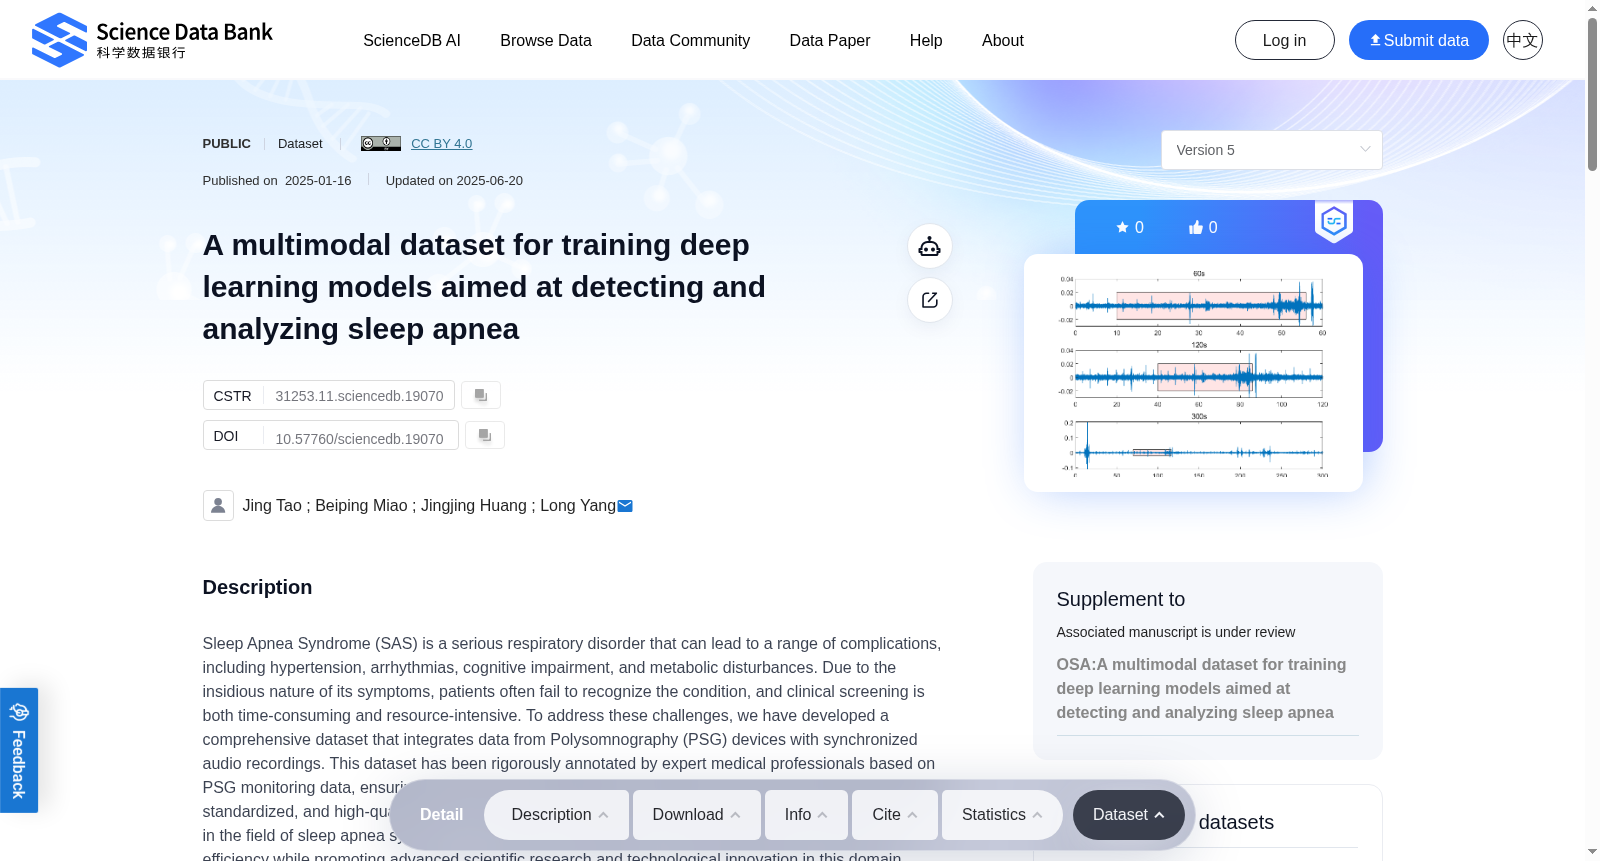Copy the CSTR identifier
The height and width of the screenshot is (861, 1600).
(x=481, y=395)
